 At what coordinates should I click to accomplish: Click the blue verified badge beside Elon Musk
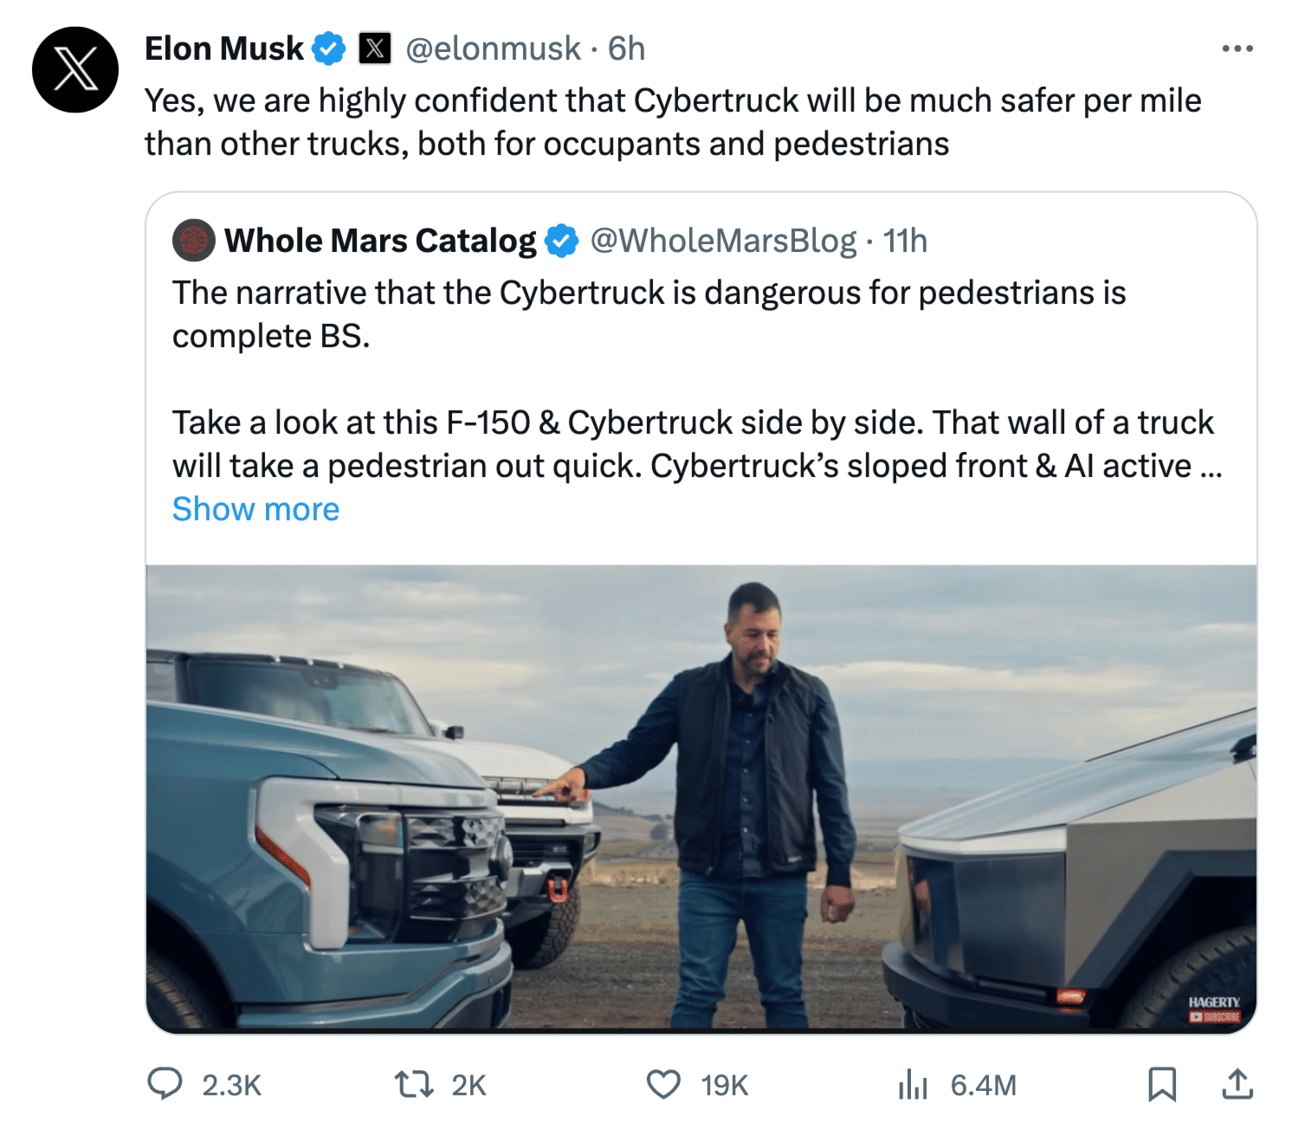tap(329, 48)
